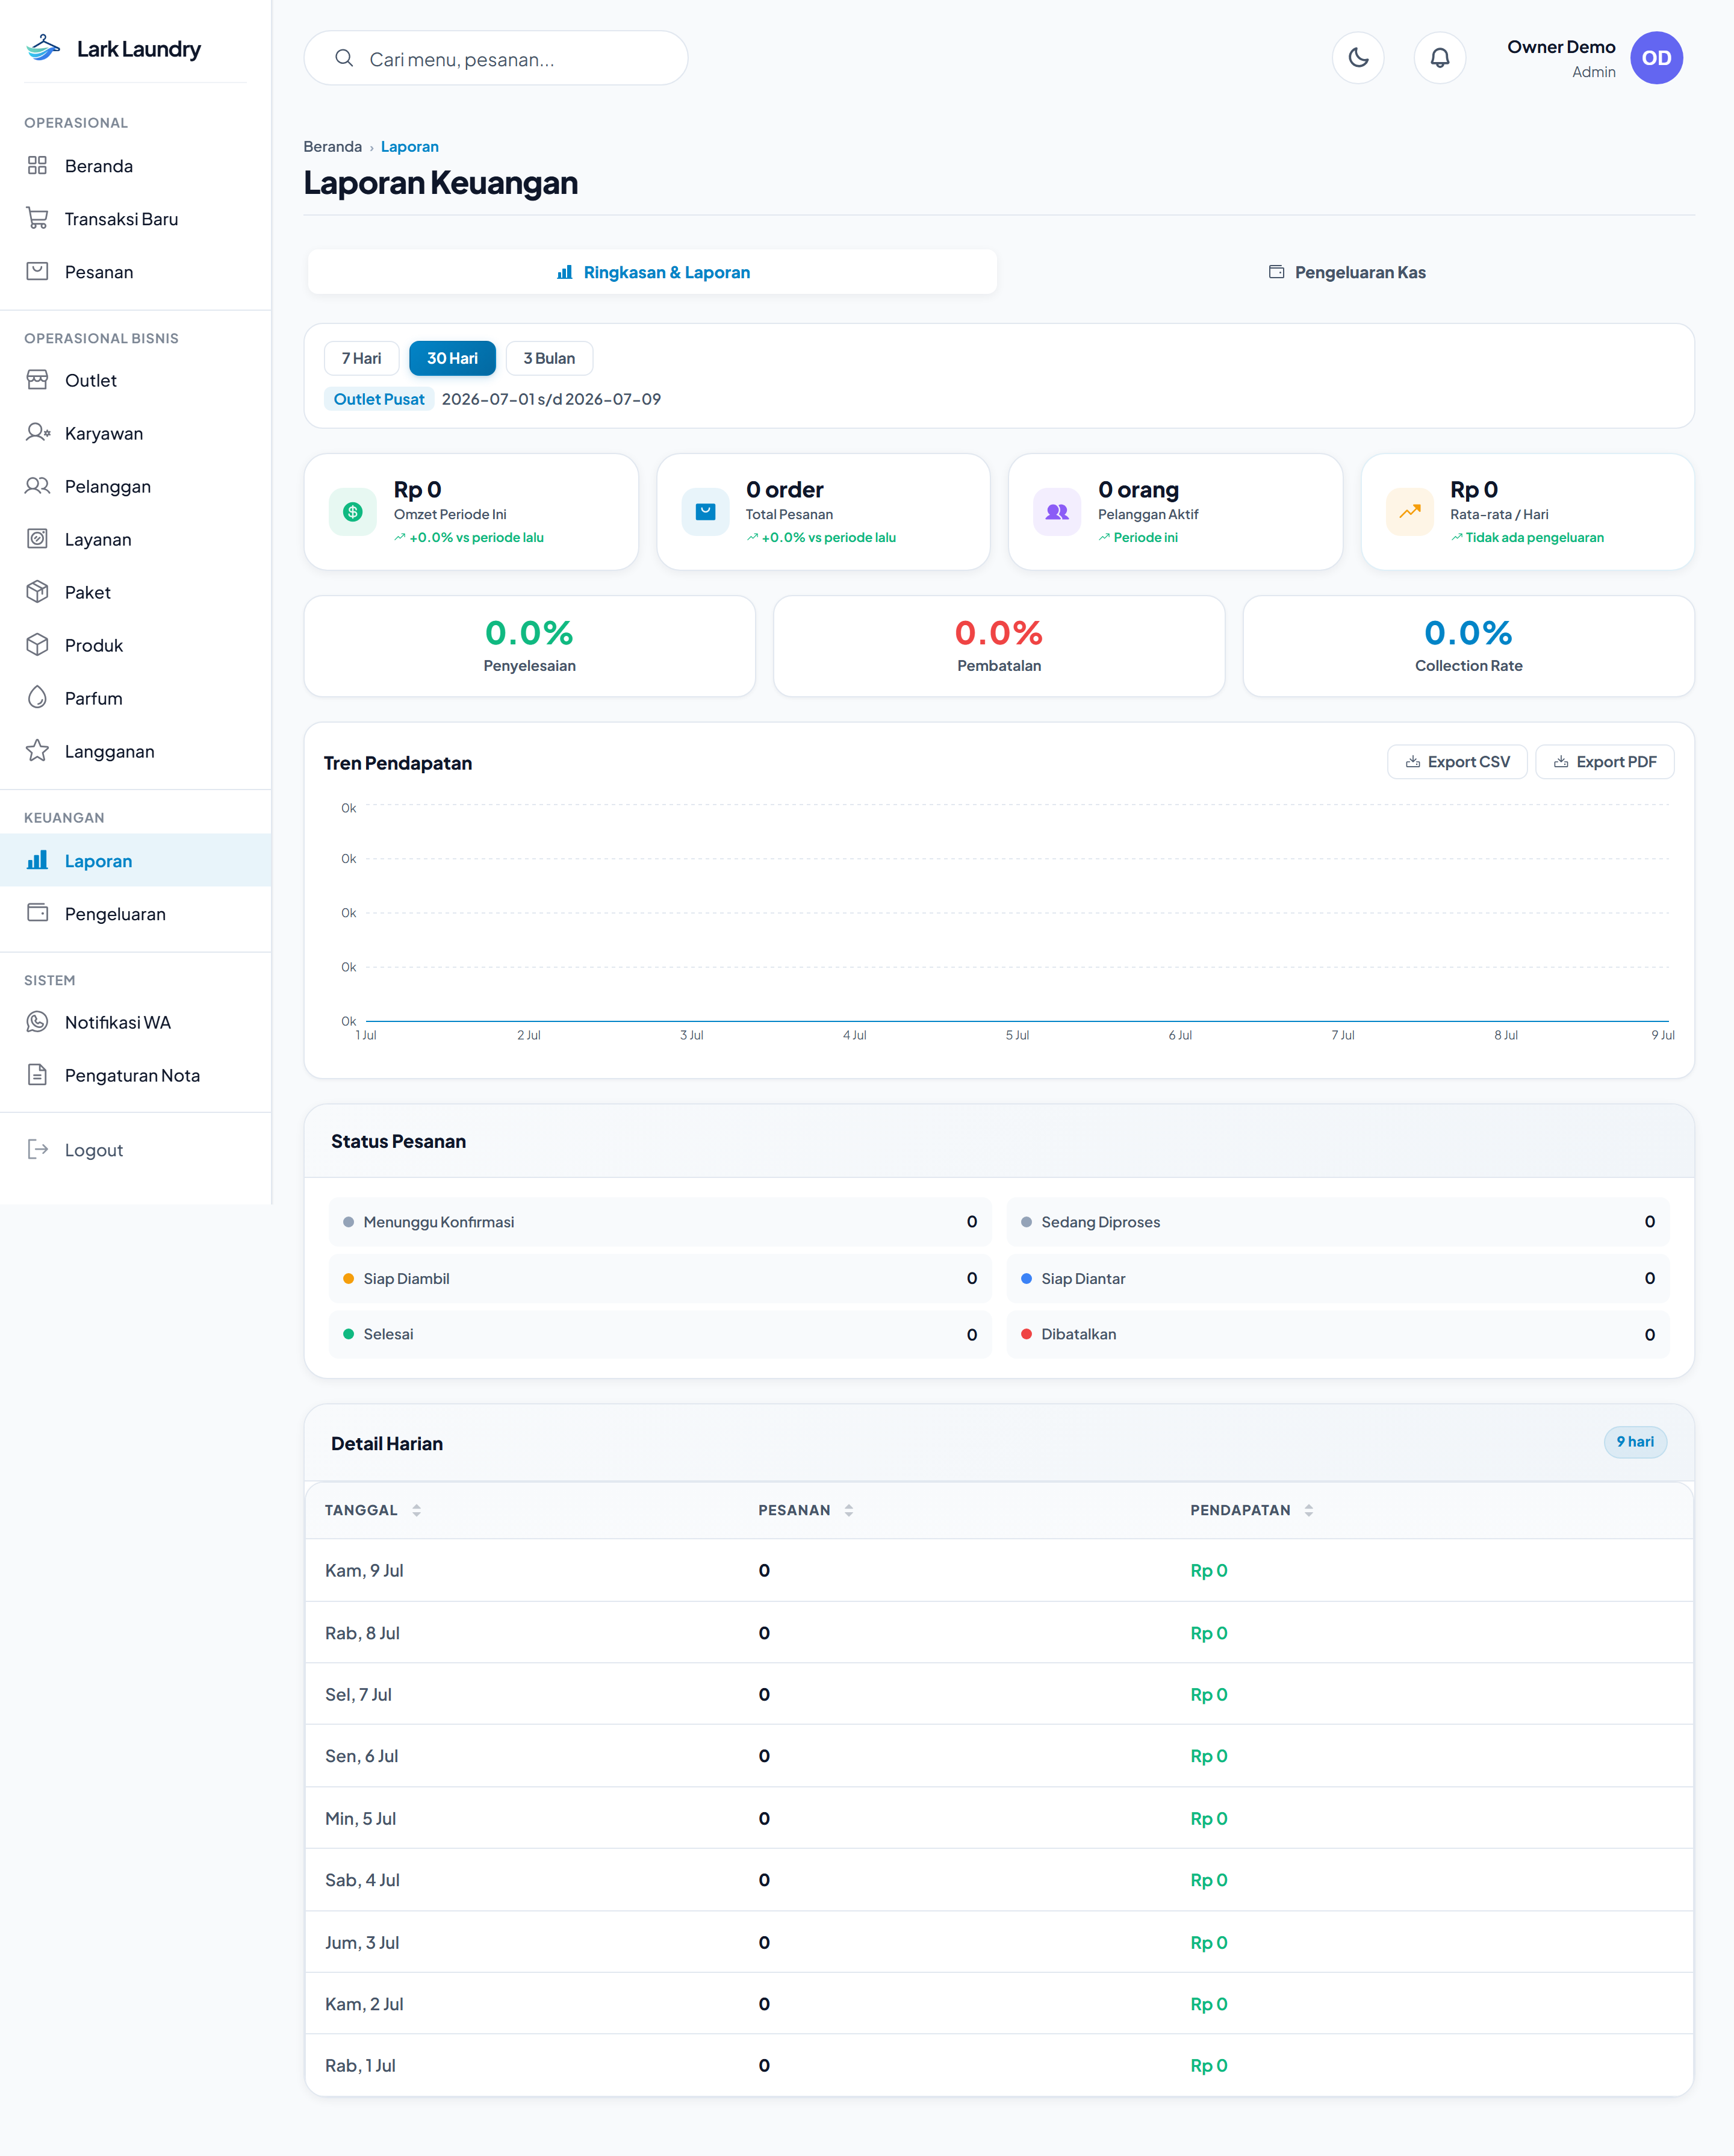Click the Pembatalan 0.0% card

(x=999, y=646)
